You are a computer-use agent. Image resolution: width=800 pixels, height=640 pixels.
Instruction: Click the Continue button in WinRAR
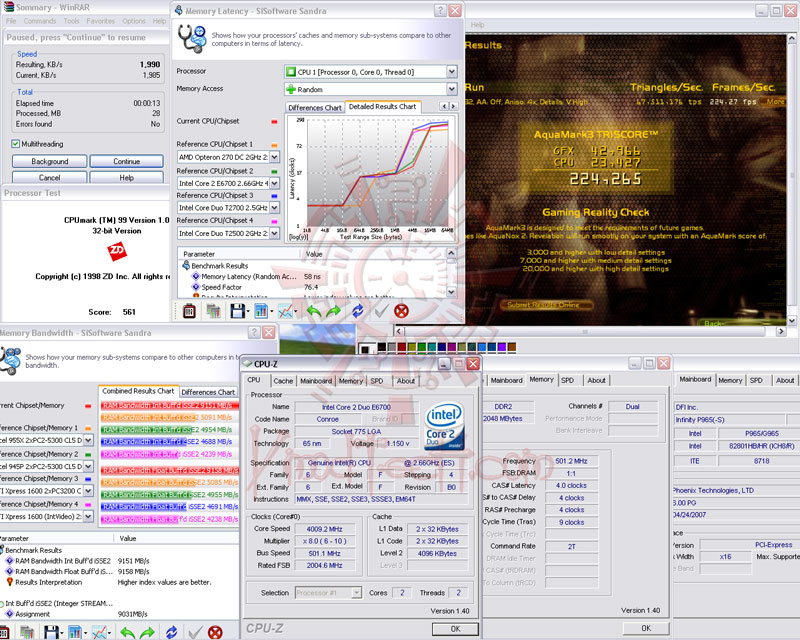click(127, 161)
